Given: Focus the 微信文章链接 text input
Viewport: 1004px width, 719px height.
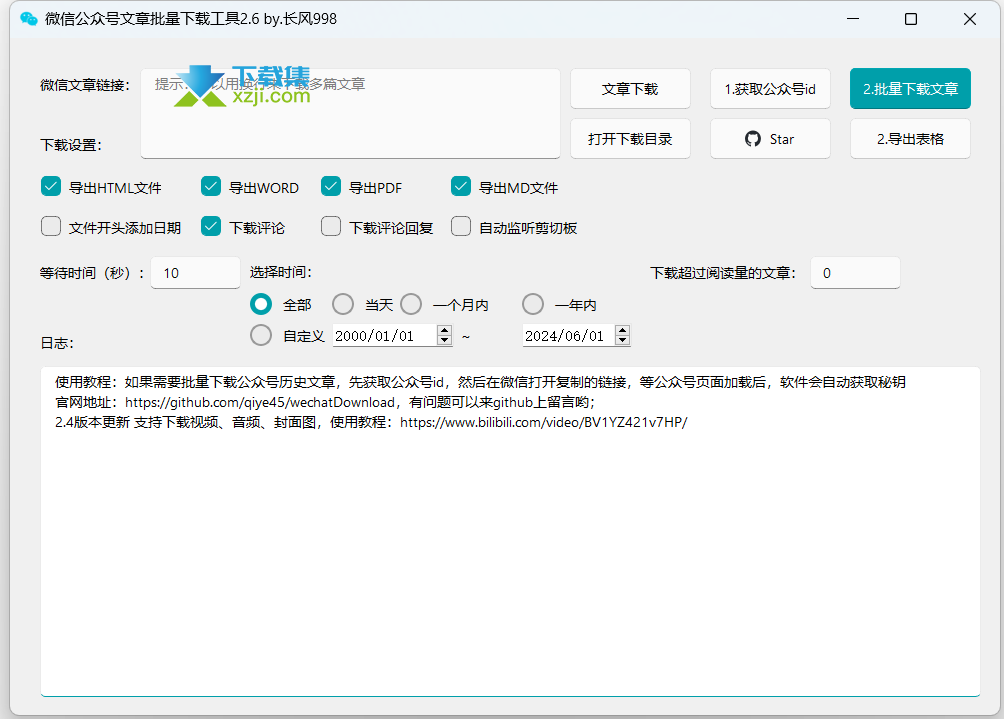Looking at the screenshot, I should tap(350, 113).
